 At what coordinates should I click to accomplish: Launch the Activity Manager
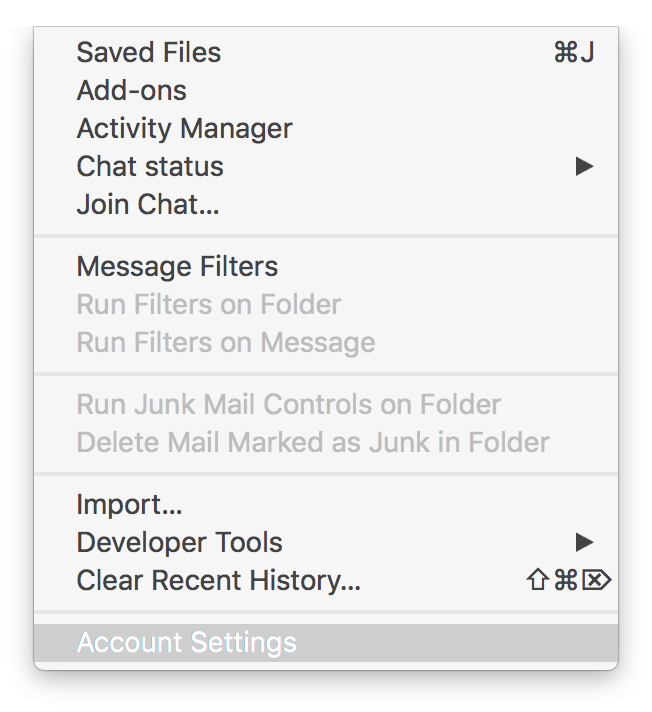tap(326, 129)
